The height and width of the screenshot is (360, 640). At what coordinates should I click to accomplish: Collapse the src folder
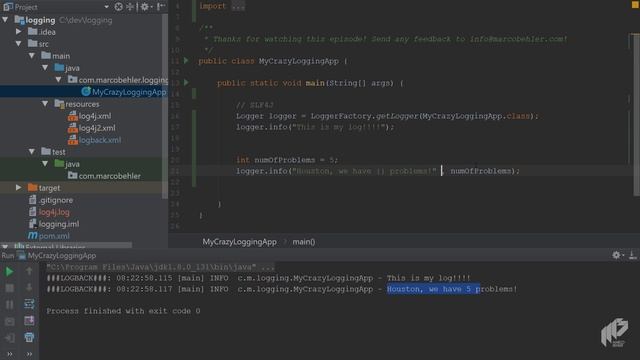(x=18, y=43)
